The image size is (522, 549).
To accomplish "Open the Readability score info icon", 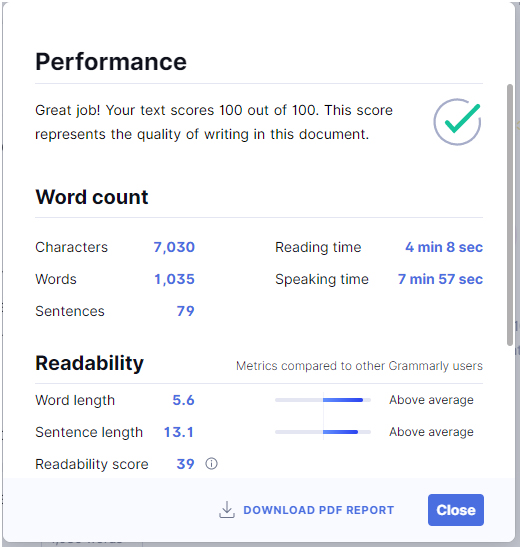I will coord(211,464).
